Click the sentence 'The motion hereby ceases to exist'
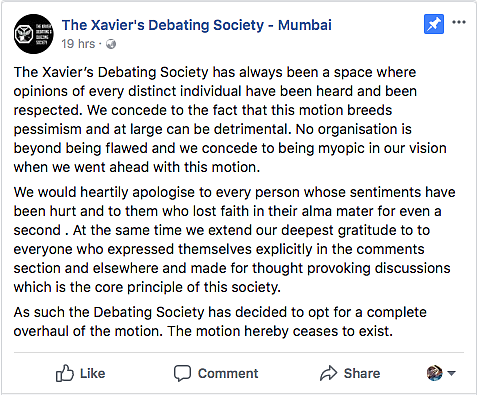 click(280, 331)
